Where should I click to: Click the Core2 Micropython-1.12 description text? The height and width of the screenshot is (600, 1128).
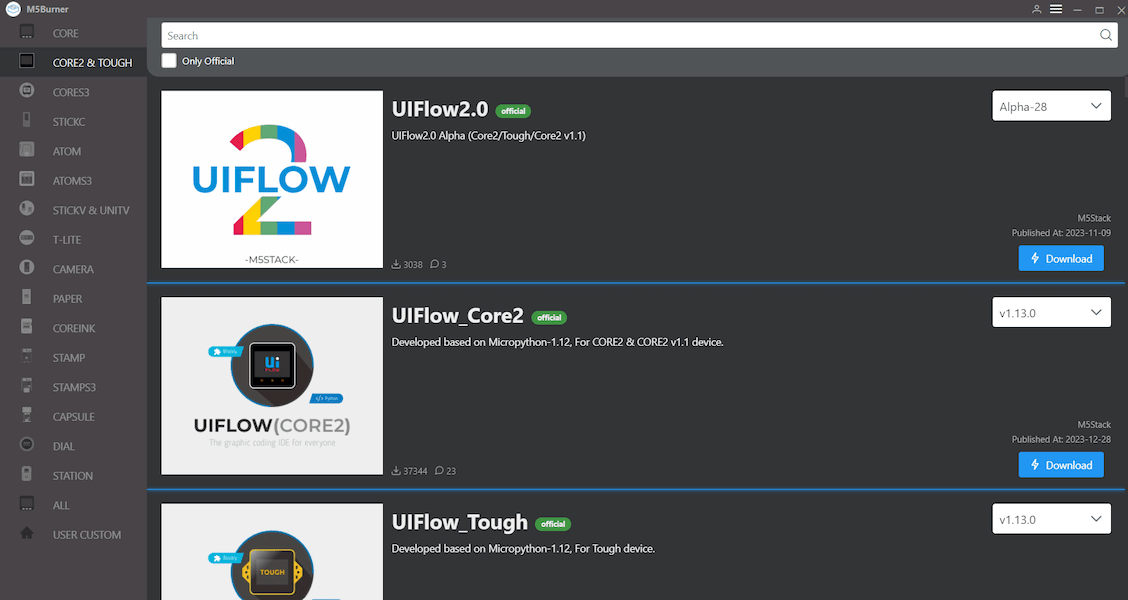558,342
